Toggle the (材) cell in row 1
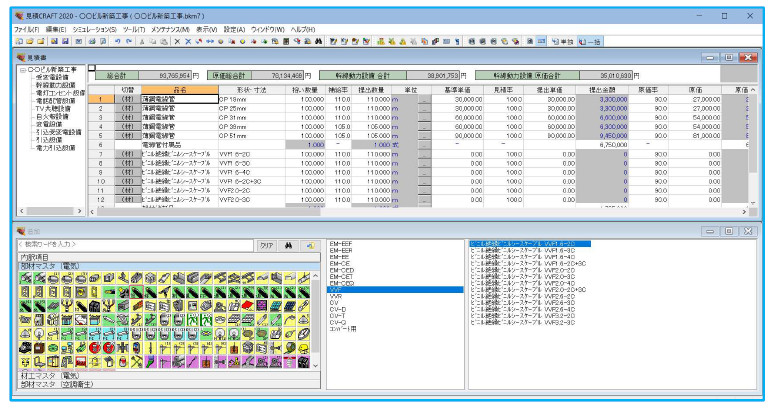774x418 pixels. (127, 99)
